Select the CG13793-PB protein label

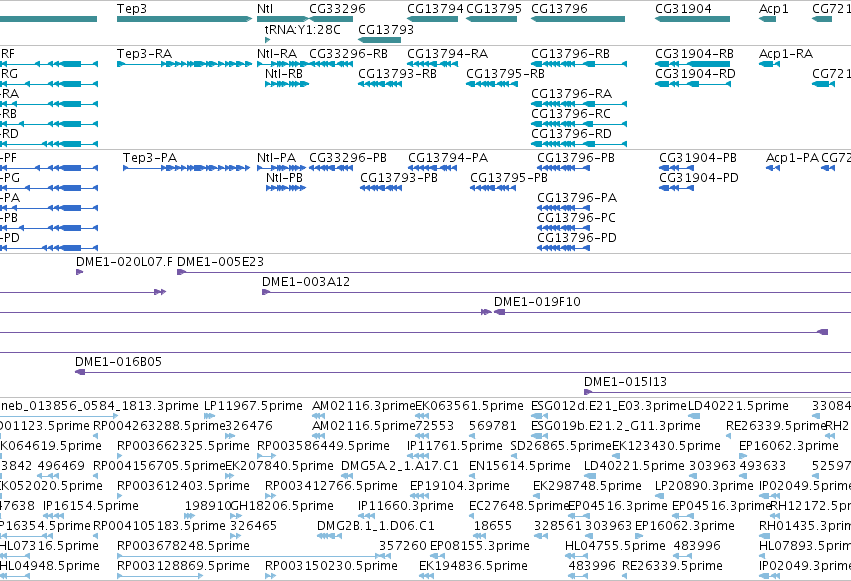[x=399, y=178]
